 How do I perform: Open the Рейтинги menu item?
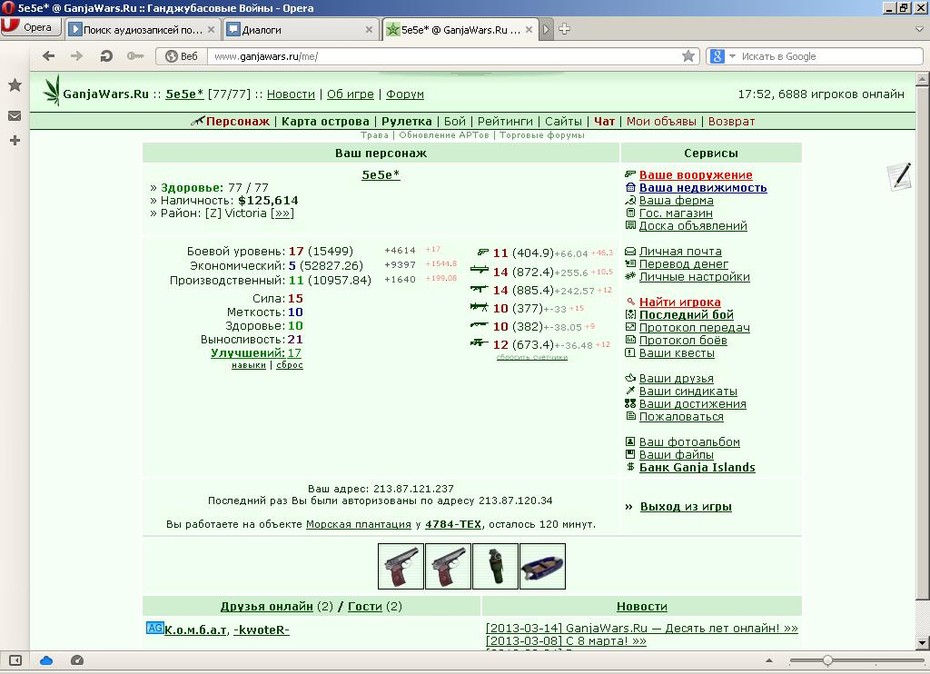click(x=505, y=122)
